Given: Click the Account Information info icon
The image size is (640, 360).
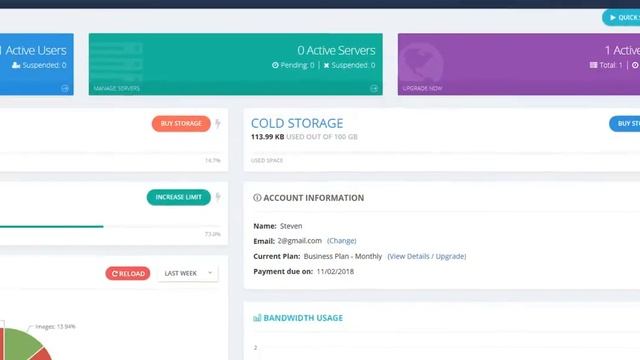Looking at the screenshot, I should [x=257, y=198].
